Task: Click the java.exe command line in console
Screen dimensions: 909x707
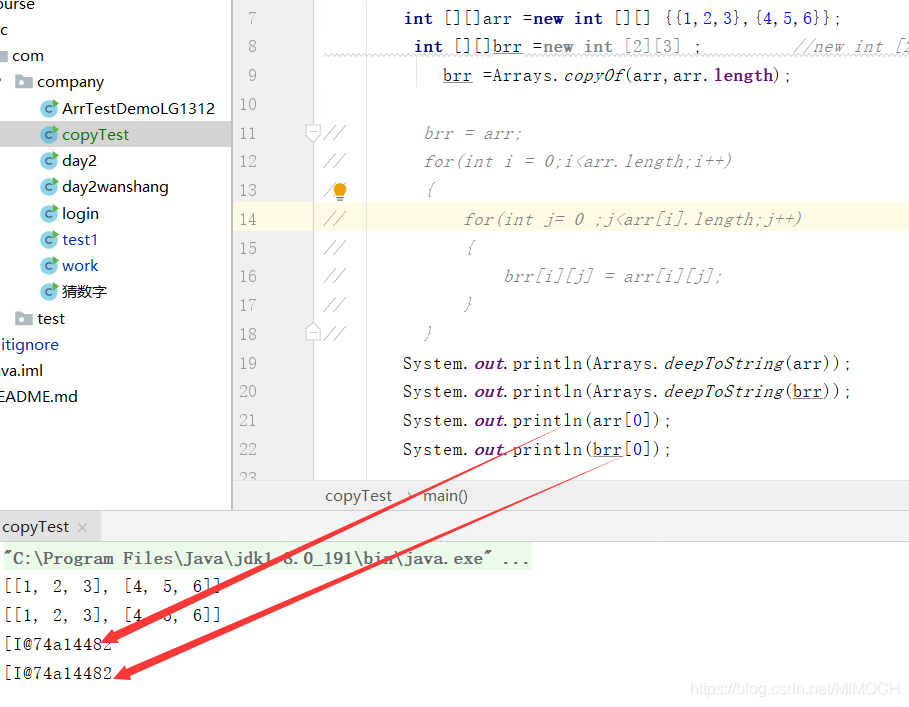Action: point(270,558)
